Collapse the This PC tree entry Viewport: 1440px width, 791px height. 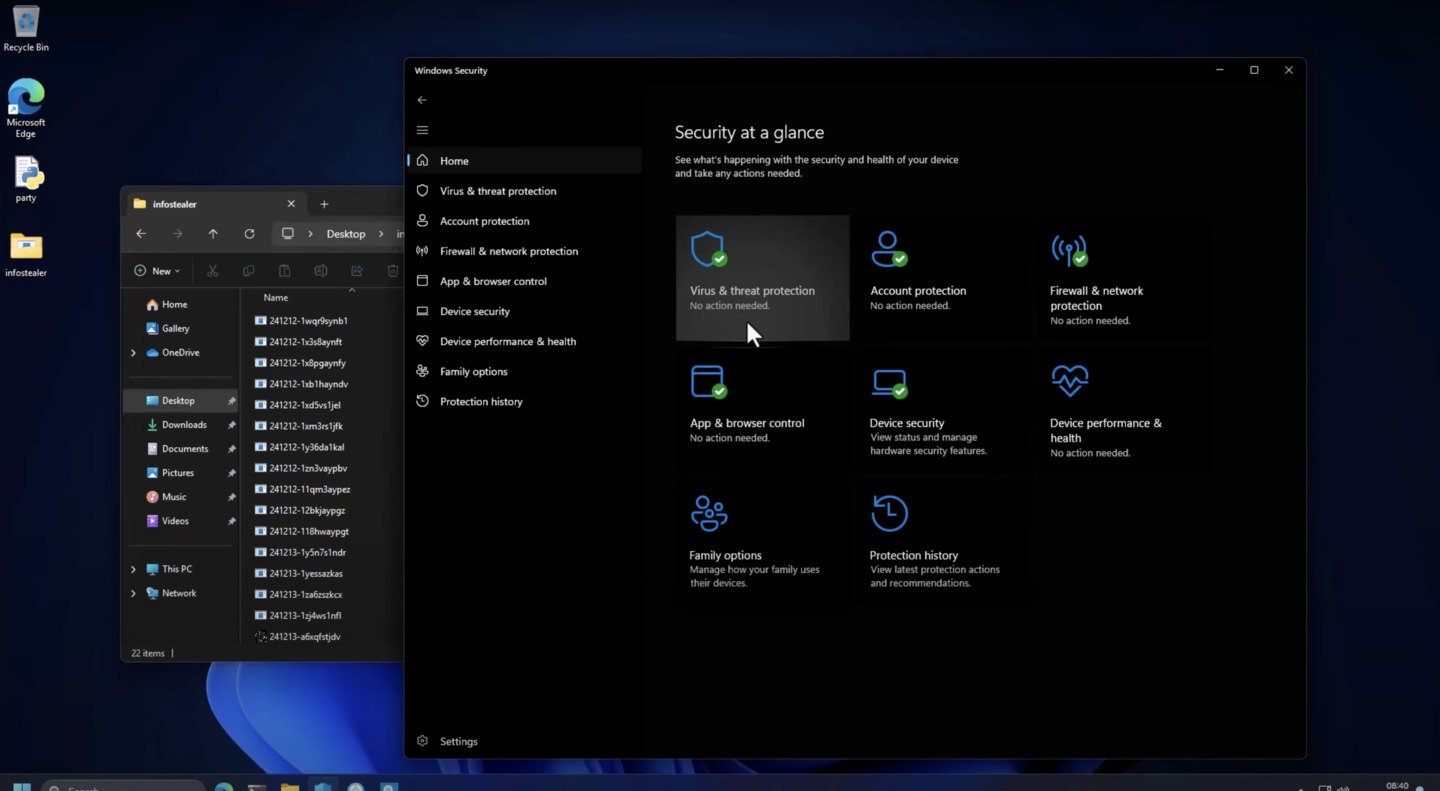click(133, 568)
